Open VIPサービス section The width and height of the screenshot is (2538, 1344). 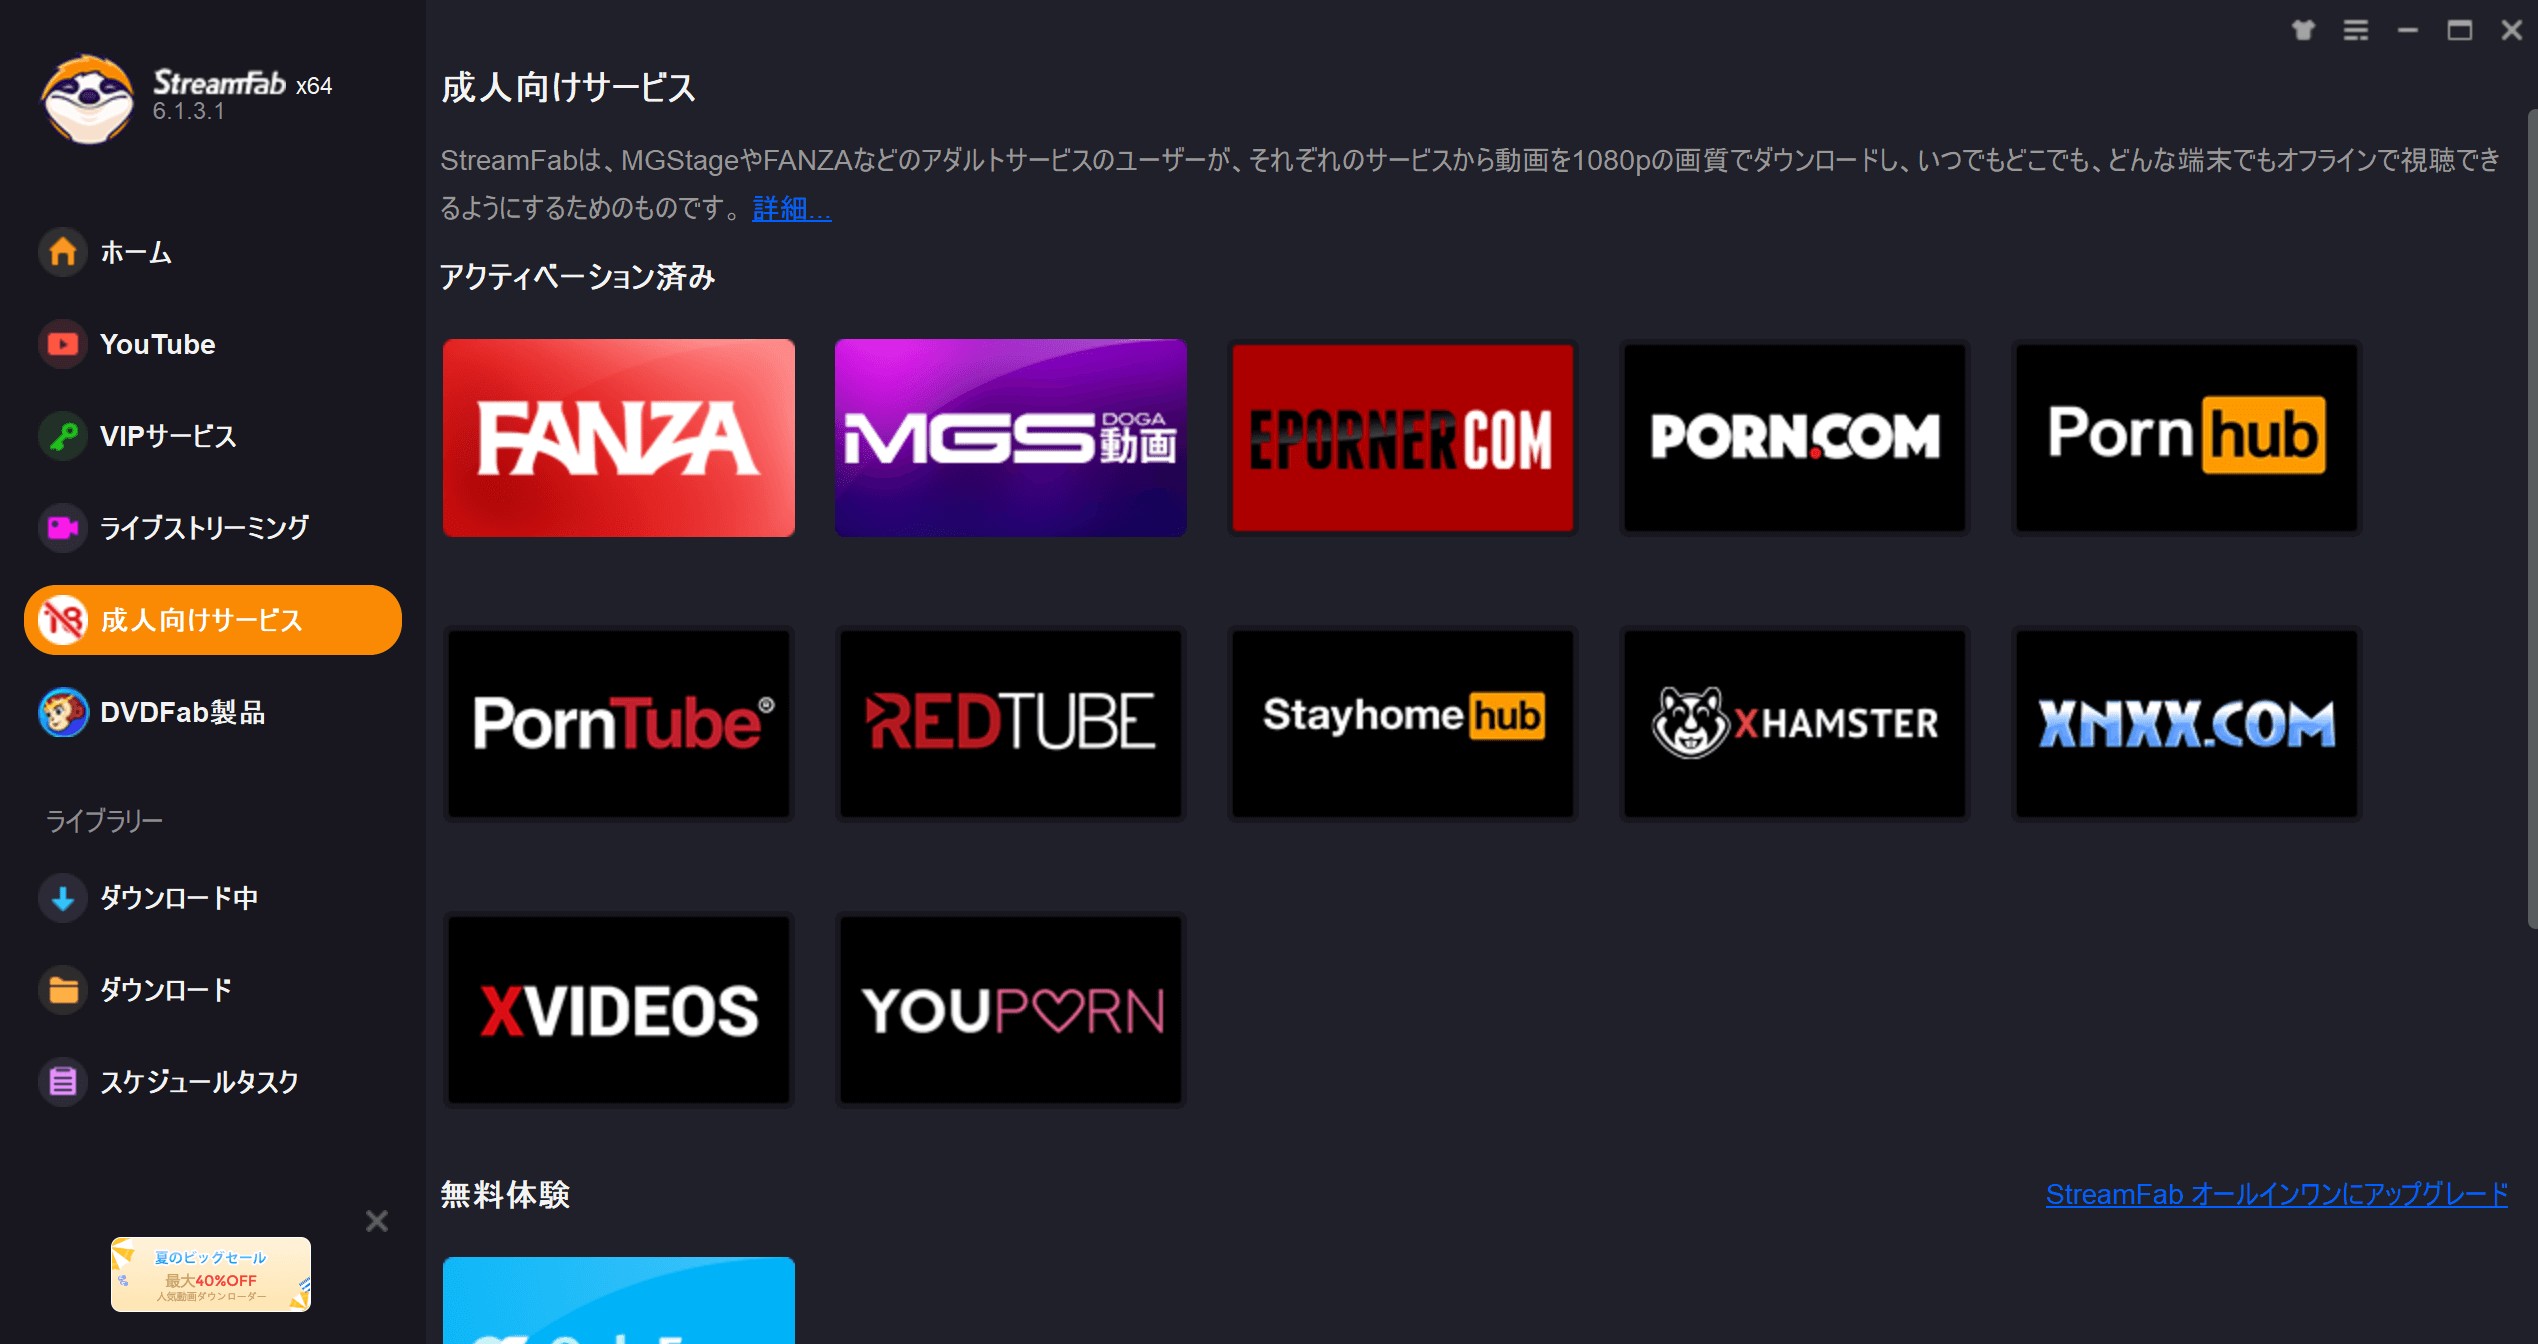pyautogui.click(x=168, y=436)
